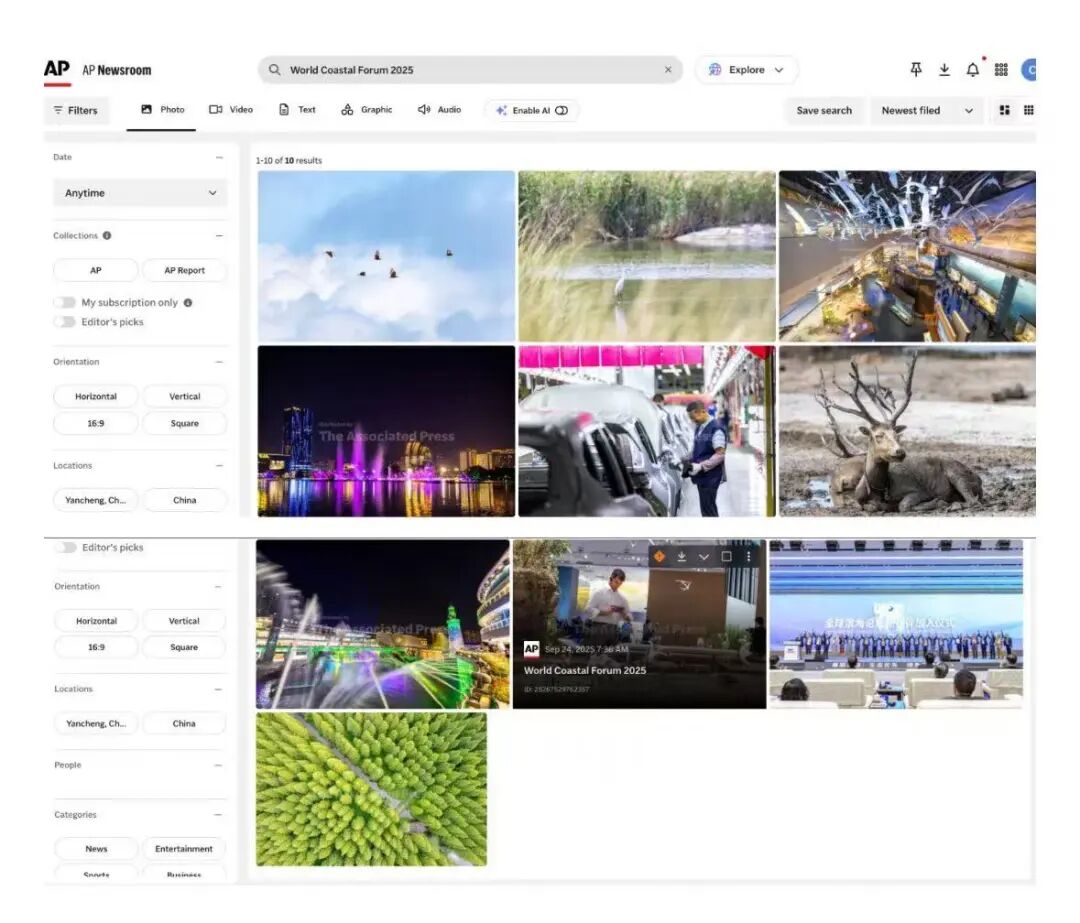
Task: Open more options on hovered photo
Action: click(x=748, y=556)
